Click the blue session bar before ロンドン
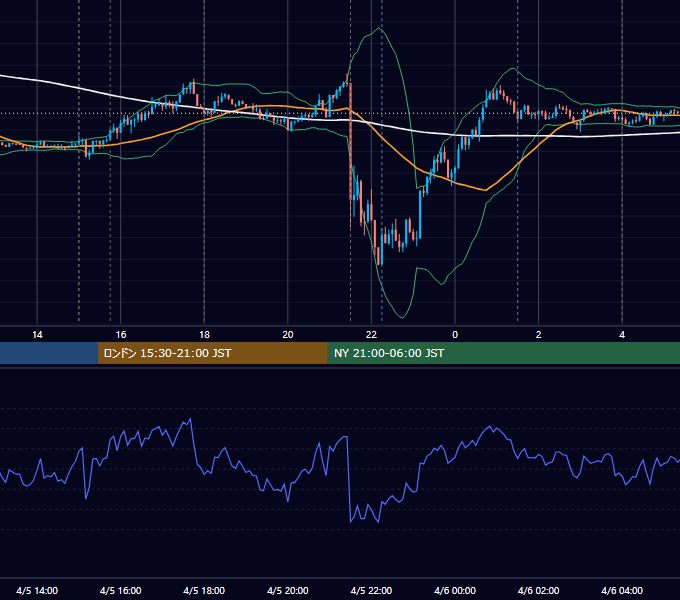This screenshot has width=680, height=600. coord(49,353)
